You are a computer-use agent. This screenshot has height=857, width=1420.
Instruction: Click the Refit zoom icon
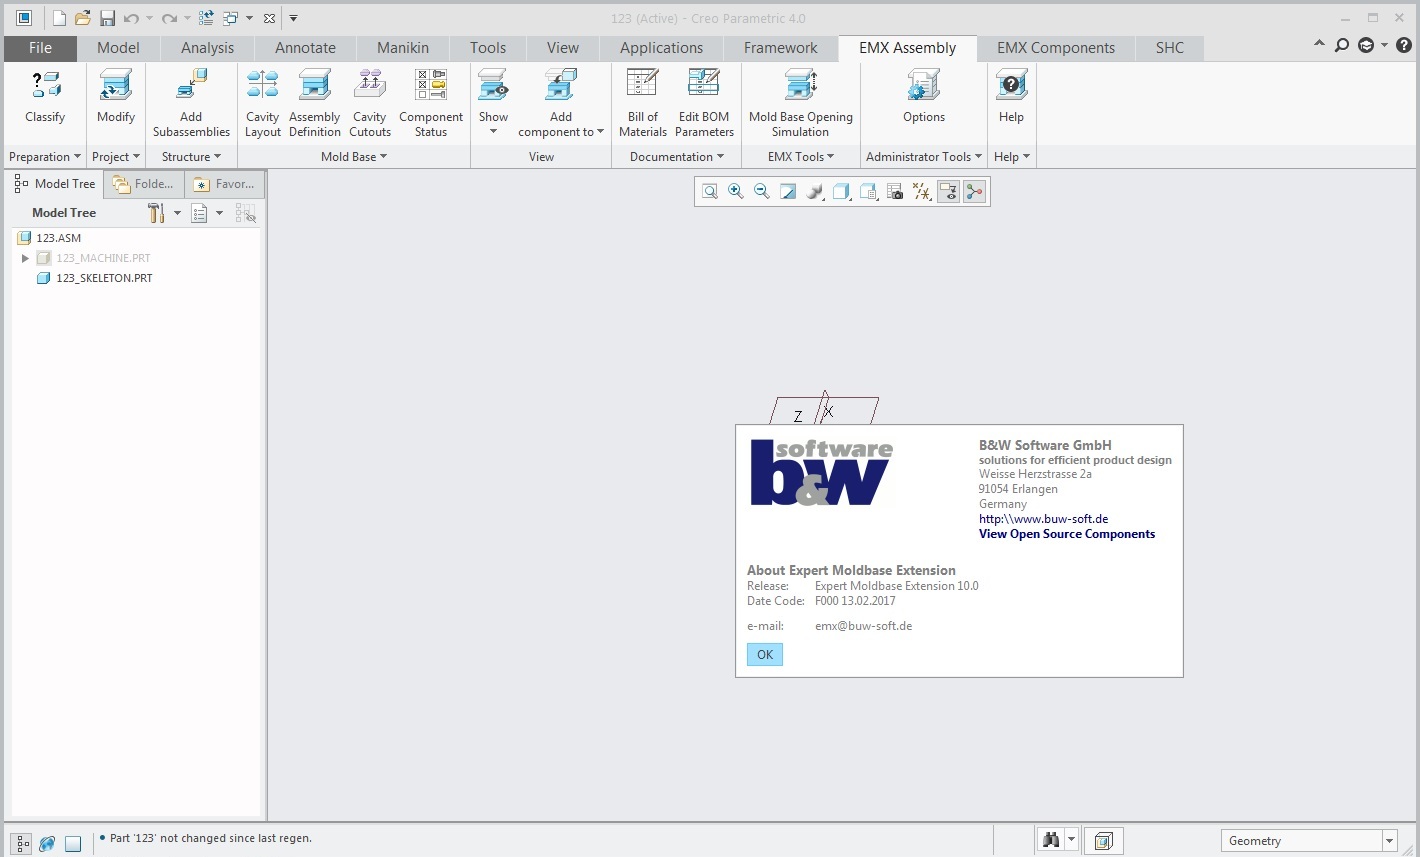(x=710, y=191)
